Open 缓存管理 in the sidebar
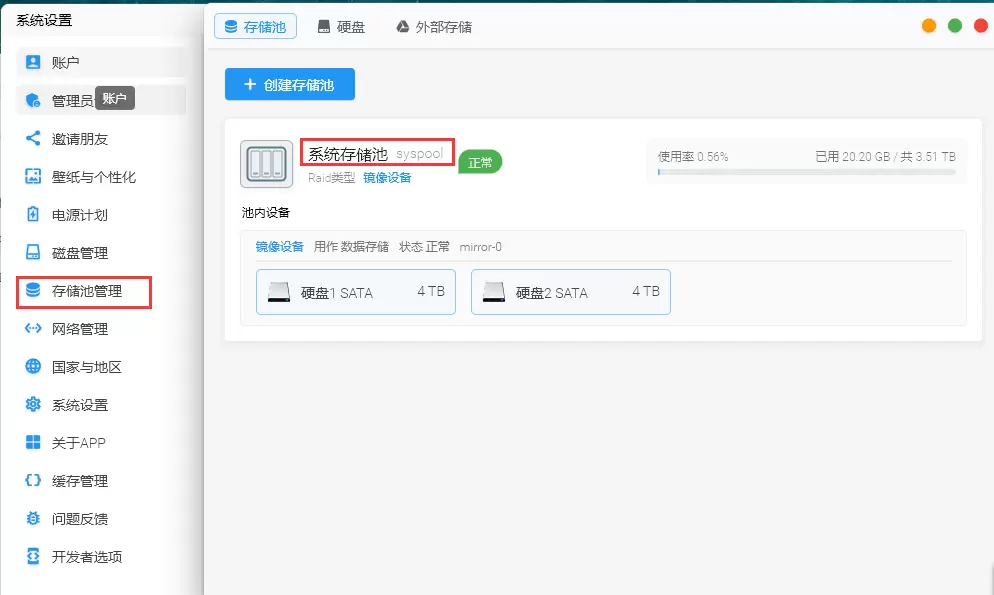This screenshot has width=994, height=595. pos(101,480)
